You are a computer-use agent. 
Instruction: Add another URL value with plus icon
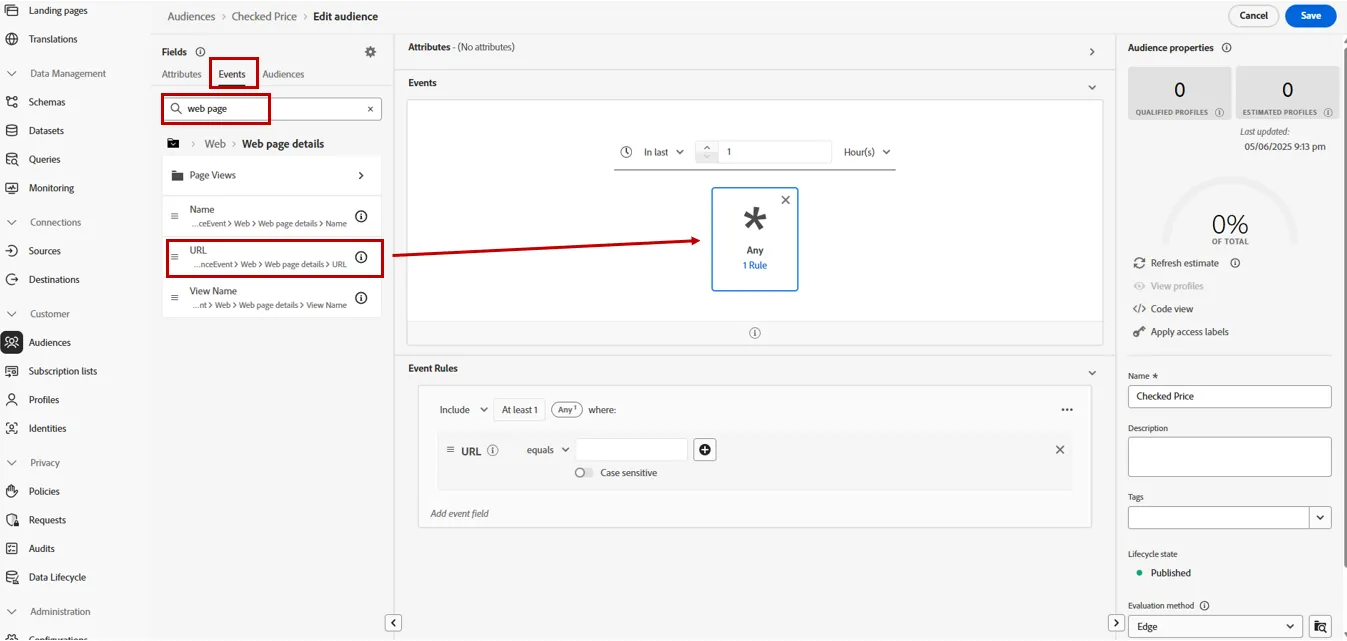point(705,450)
